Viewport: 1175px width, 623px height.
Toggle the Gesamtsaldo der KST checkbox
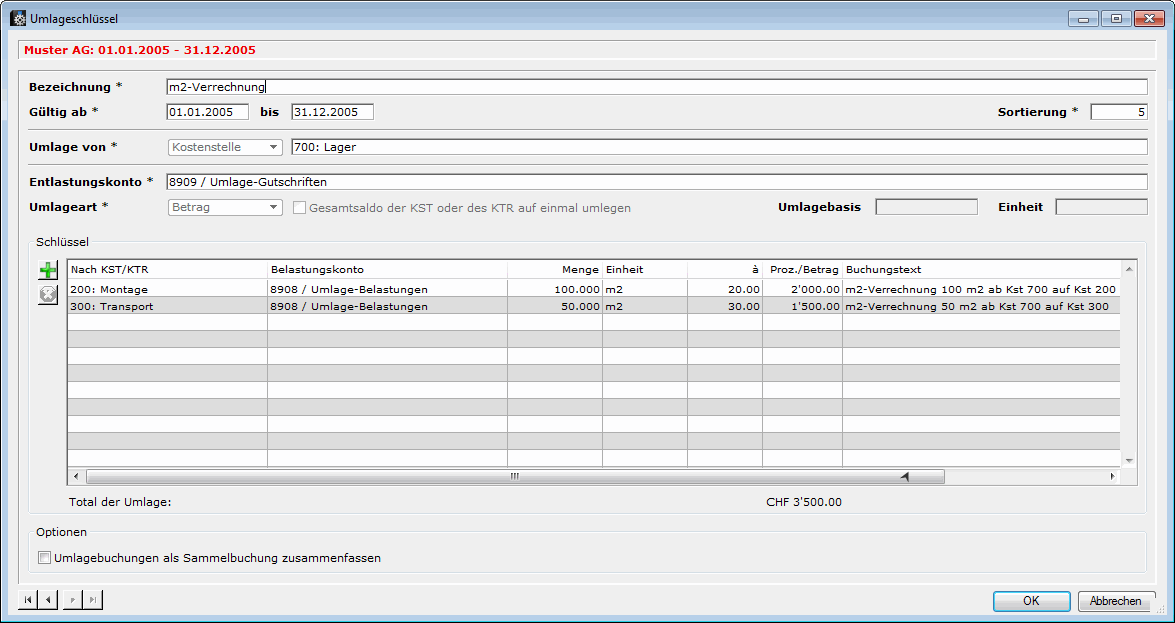(x=300, y=208)
